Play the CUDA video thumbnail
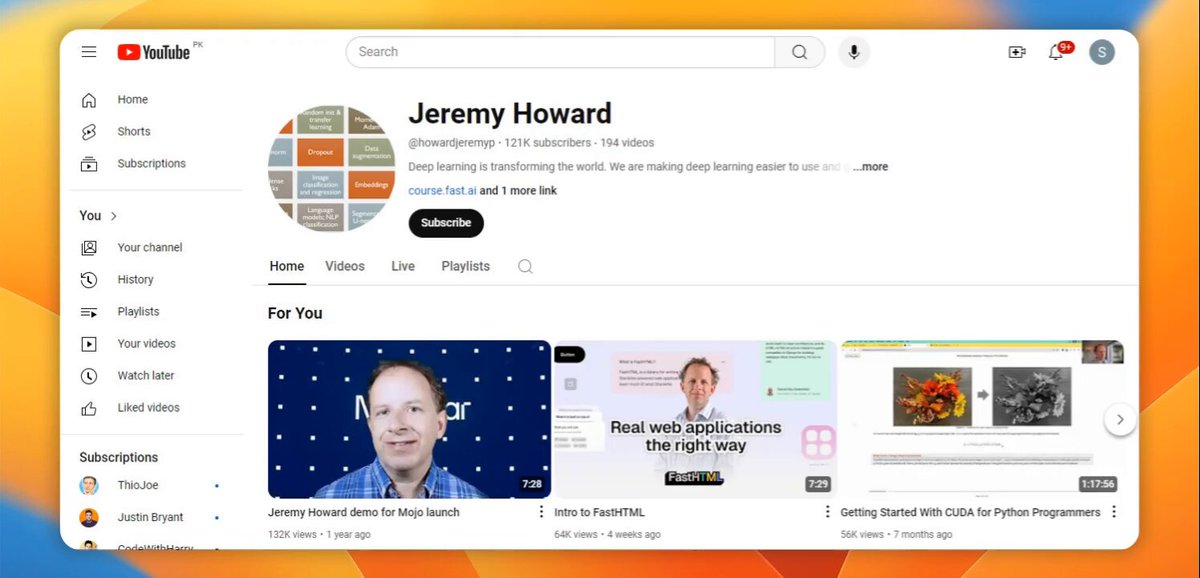 (982, 419)
